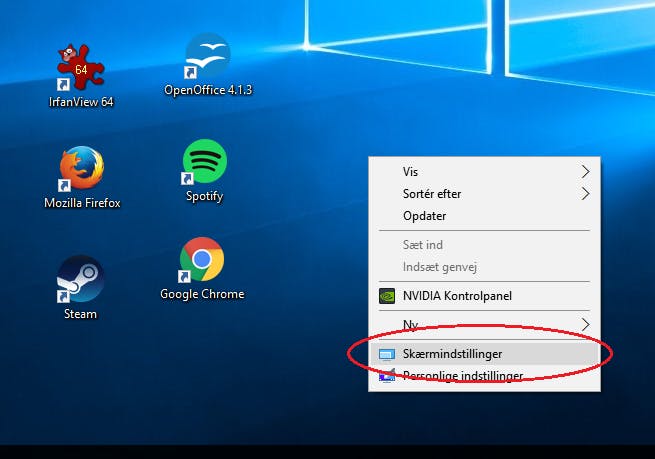Expand the Vis submenu arrow
Viewport: 655px width, 459px height.
tap(585, 172)
